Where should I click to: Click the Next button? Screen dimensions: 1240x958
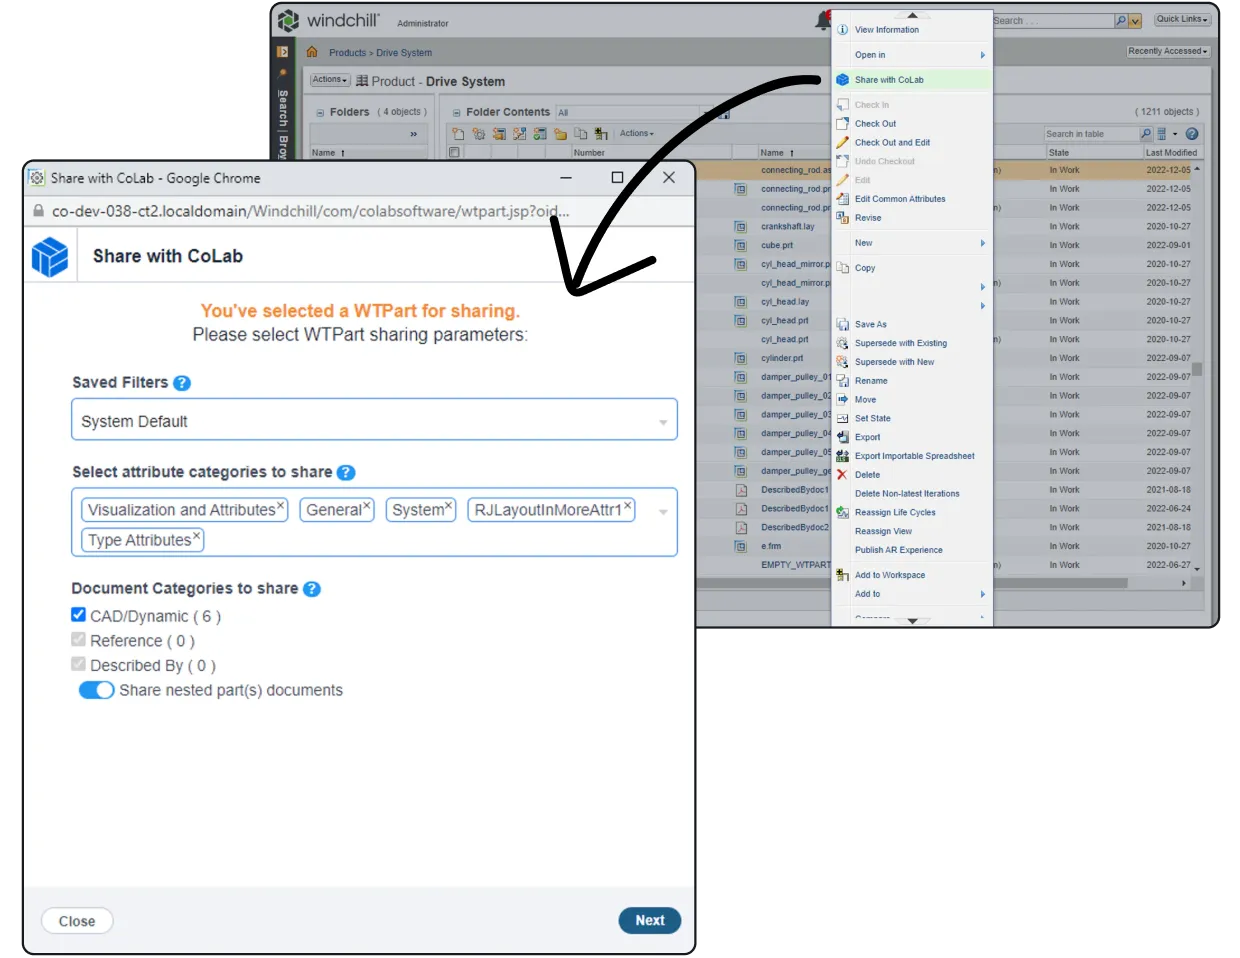[649, 920]
